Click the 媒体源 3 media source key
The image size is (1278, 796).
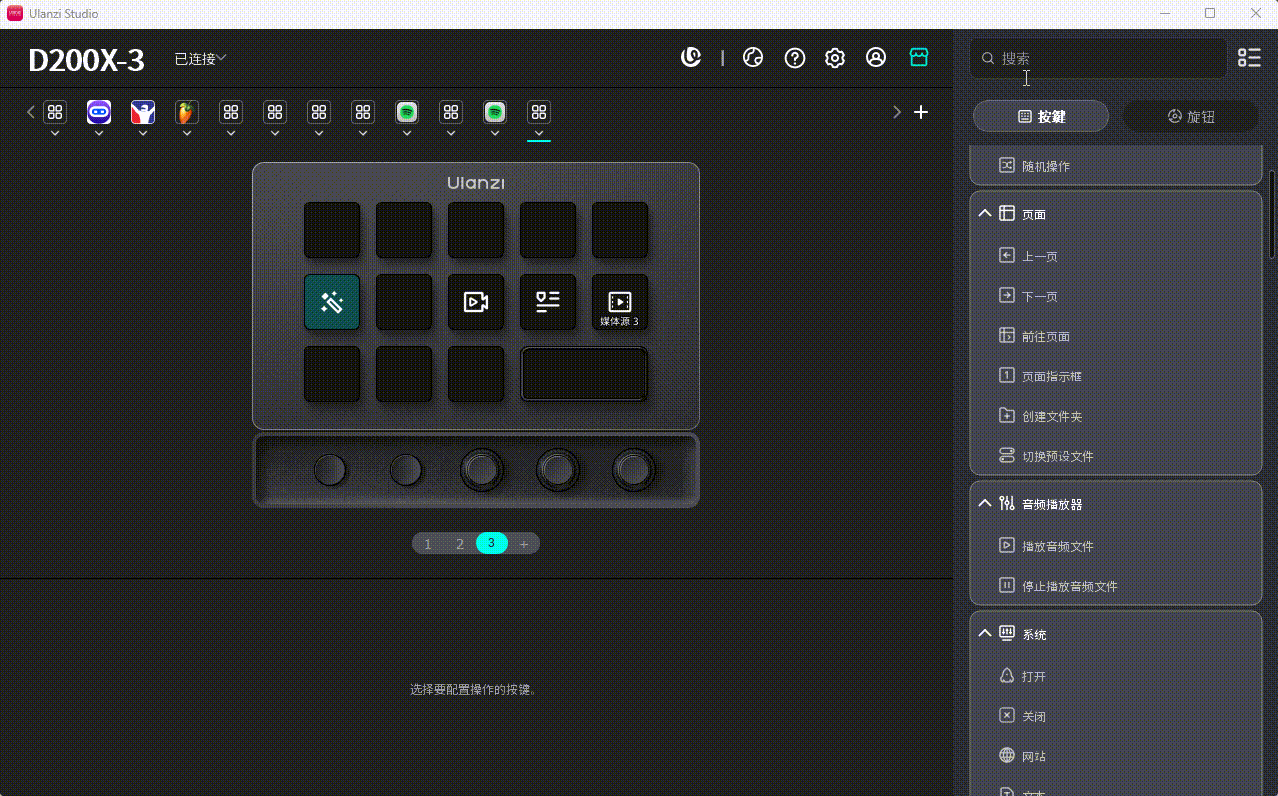click(619, 302)
